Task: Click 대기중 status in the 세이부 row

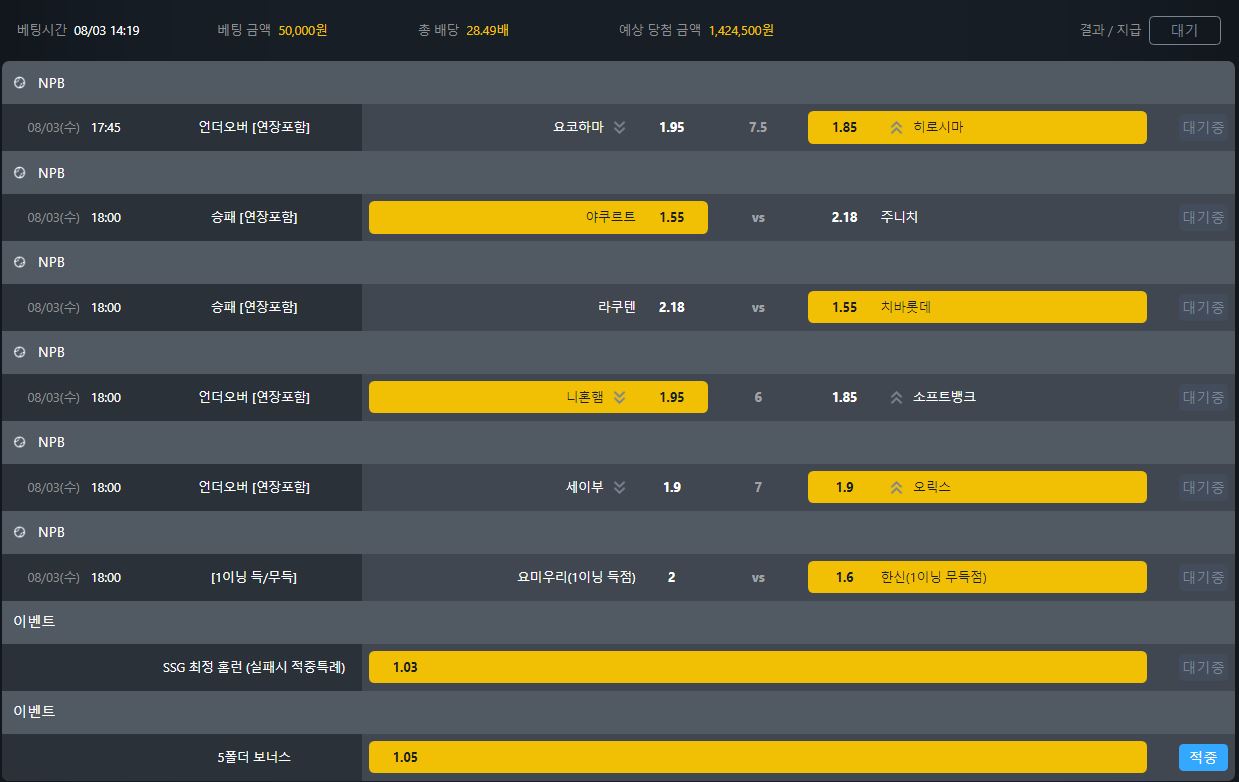Action: click(x=1202, y=487)
